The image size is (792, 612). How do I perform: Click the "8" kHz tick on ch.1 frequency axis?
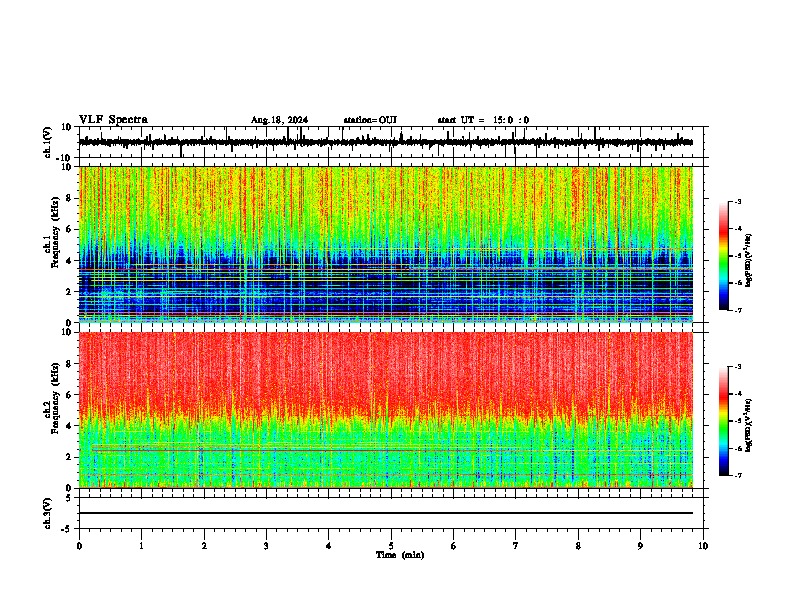pos(69,198)
